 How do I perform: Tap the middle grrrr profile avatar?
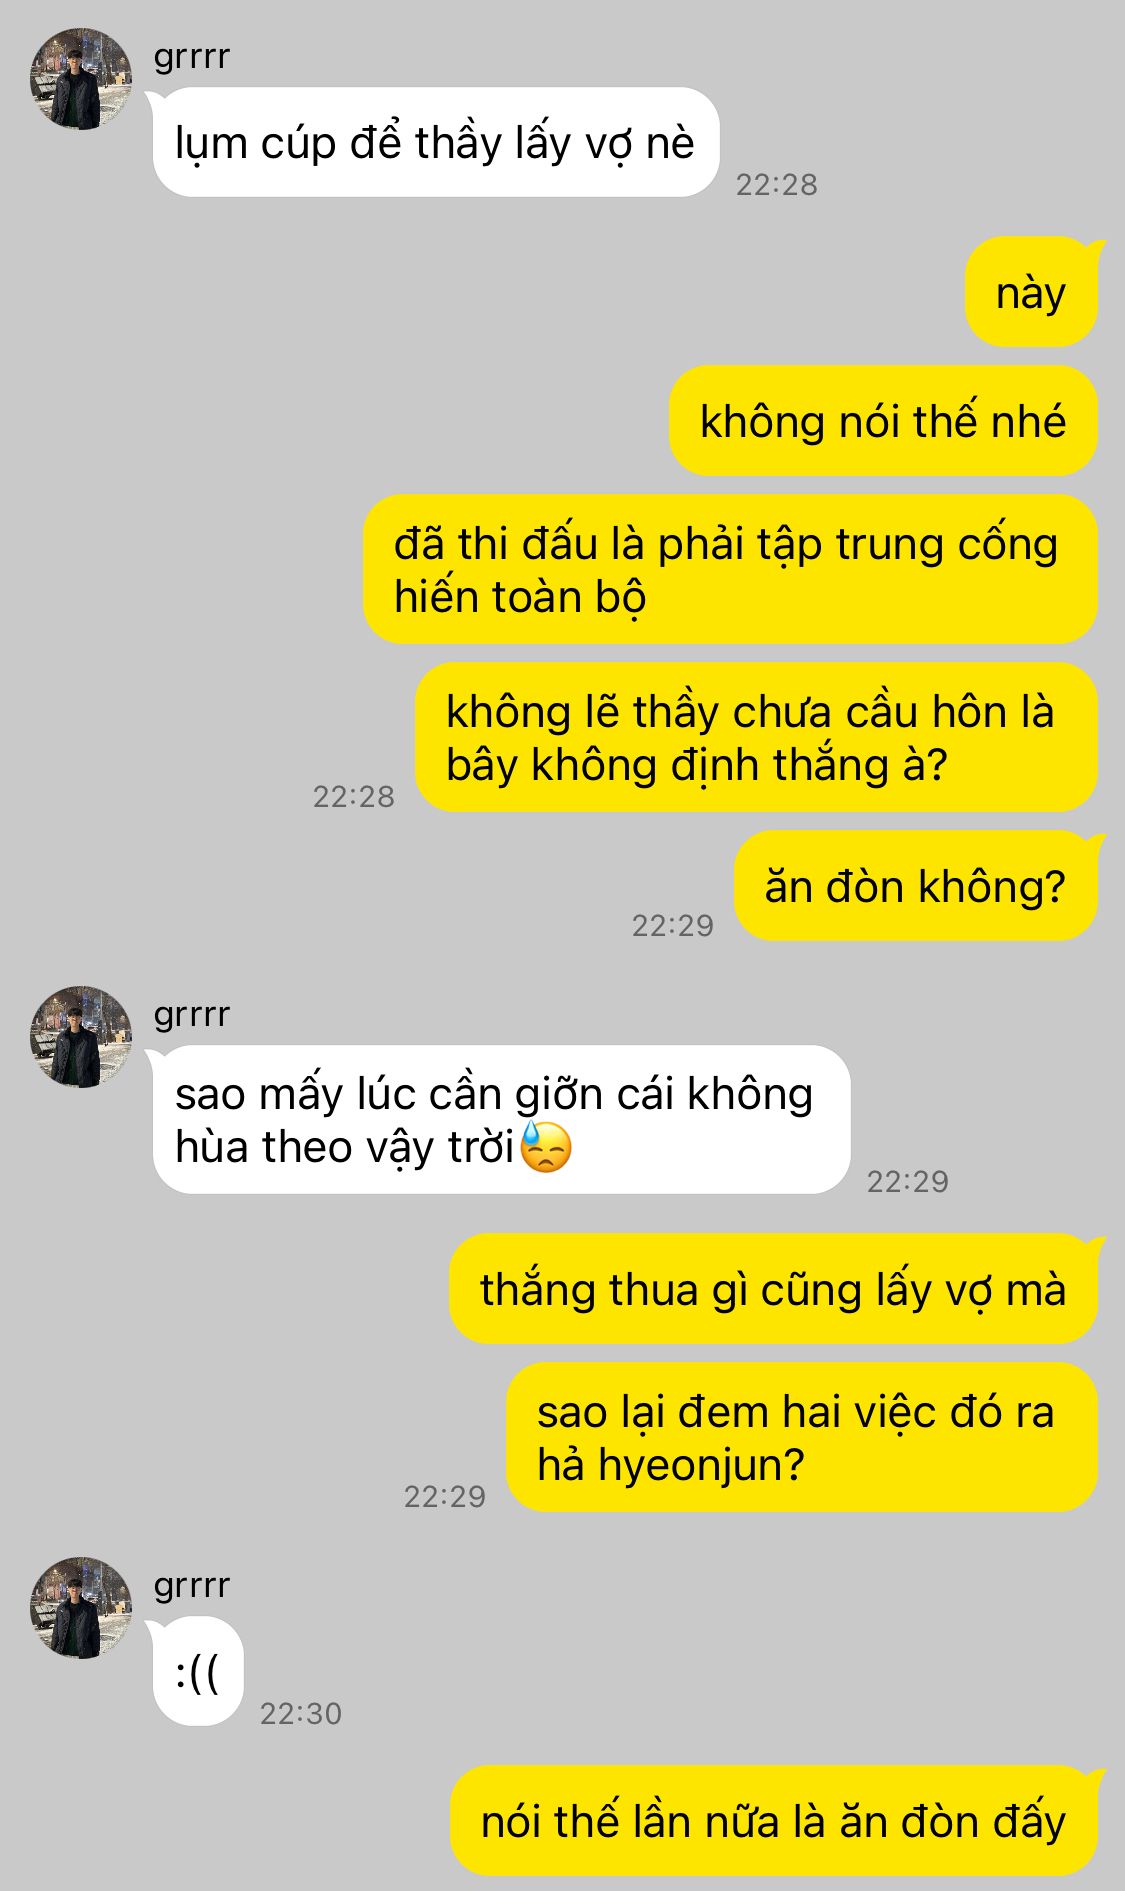click(81, 1037)
